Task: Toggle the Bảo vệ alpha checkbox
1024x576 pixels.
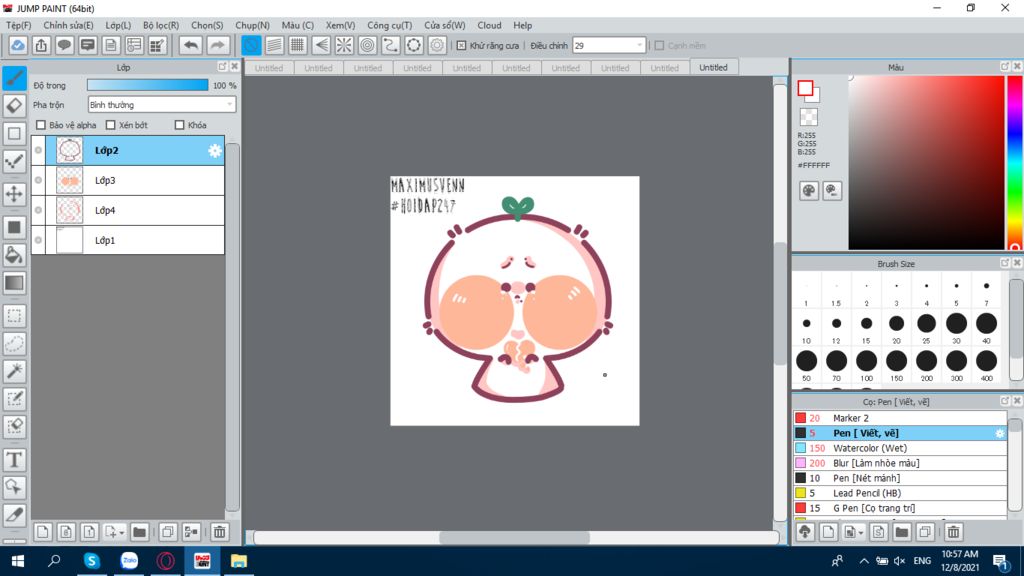Action: coord(41,125)
